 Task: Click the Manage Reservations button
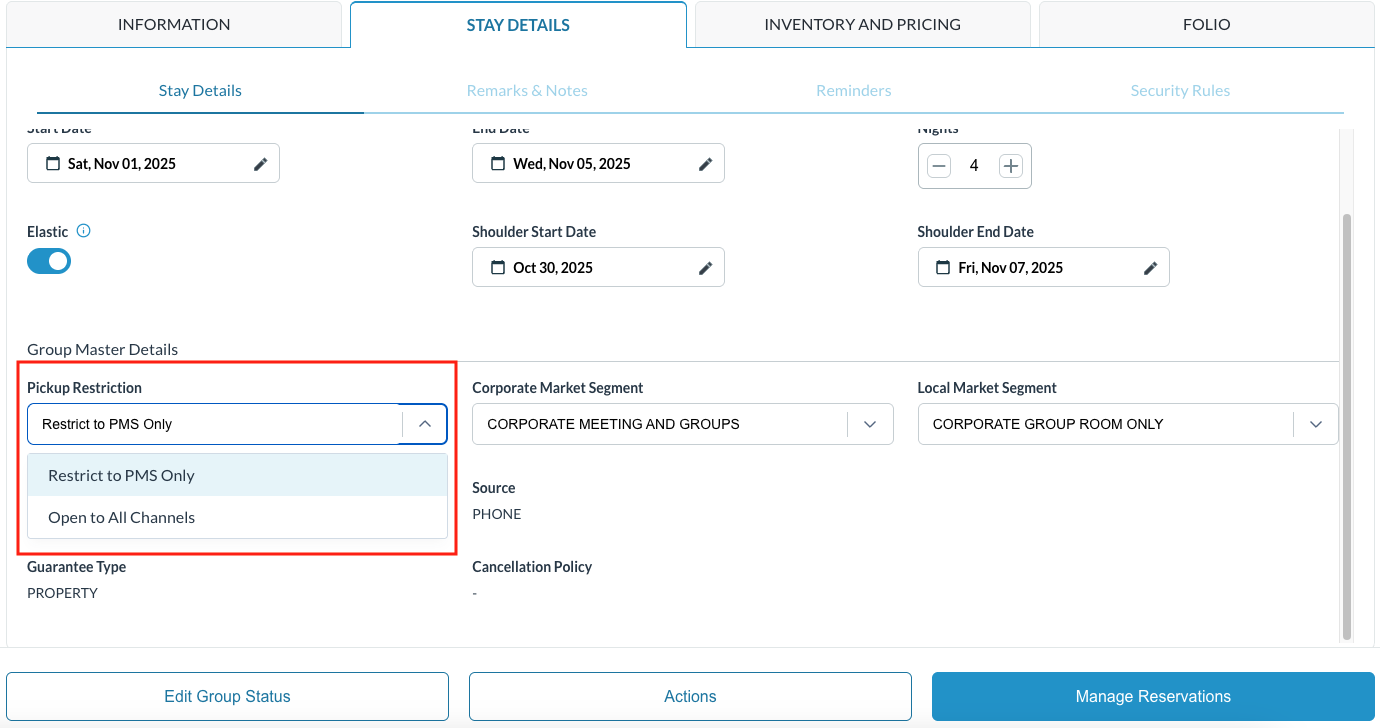pos(1153,696)
